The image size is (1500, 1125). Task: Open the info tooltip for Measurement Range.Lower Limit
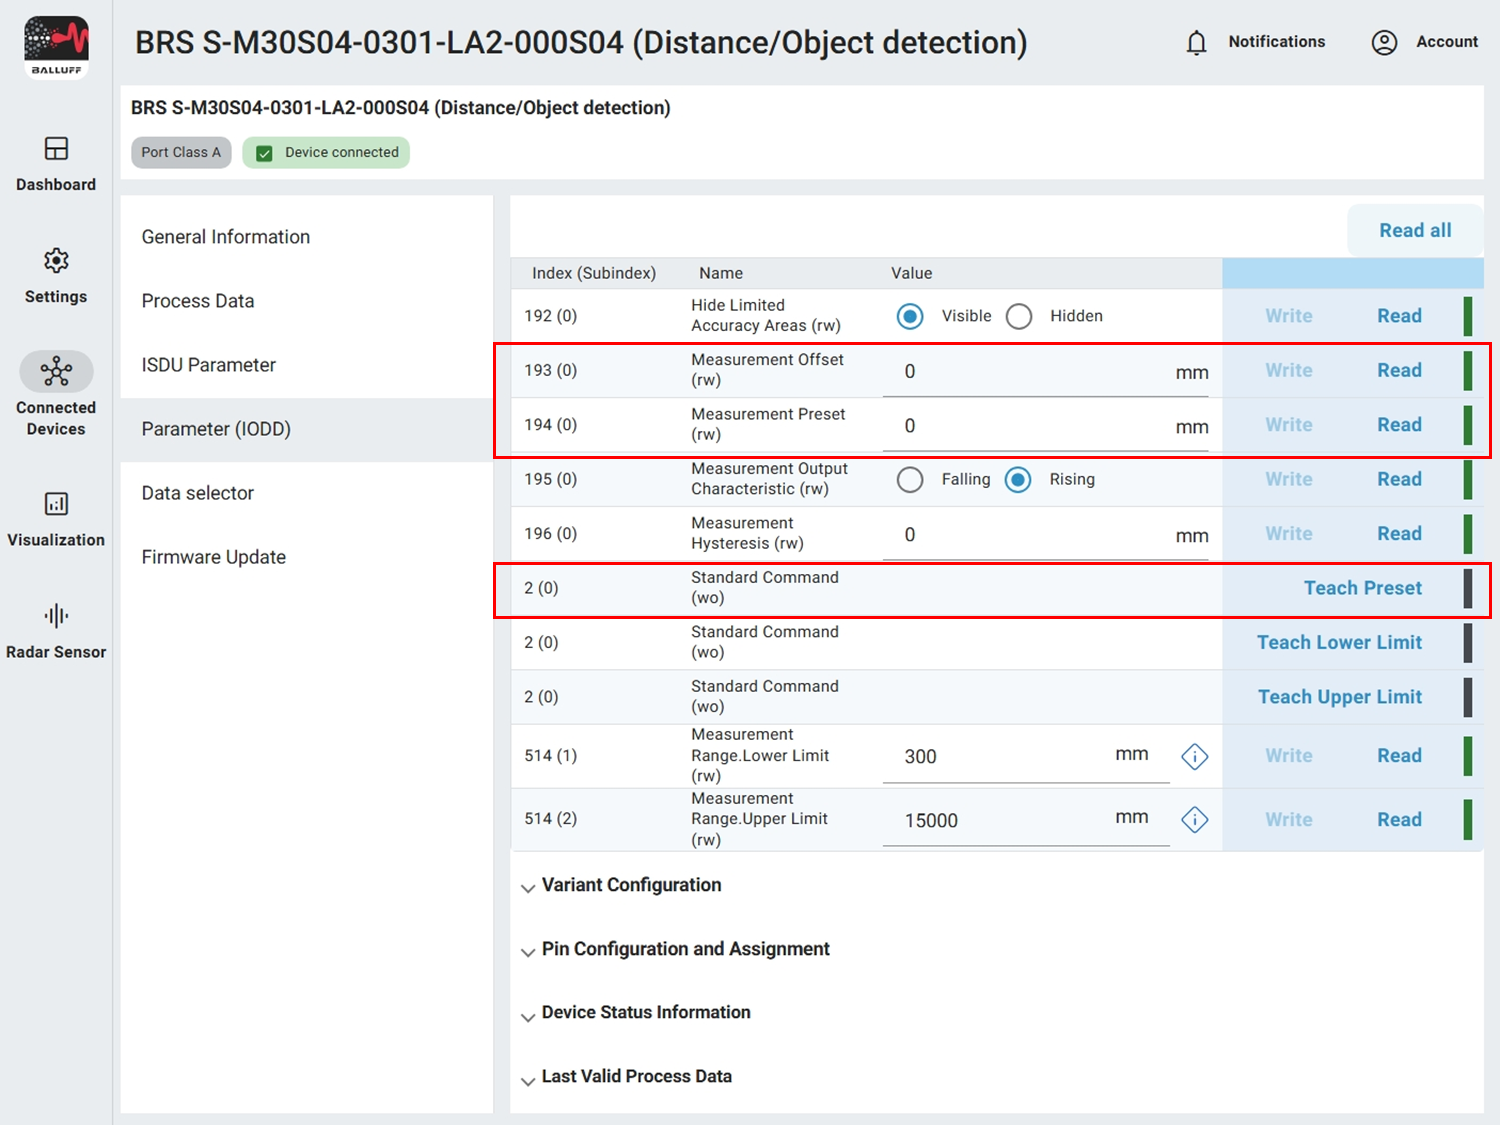[x=1194, y=756]
